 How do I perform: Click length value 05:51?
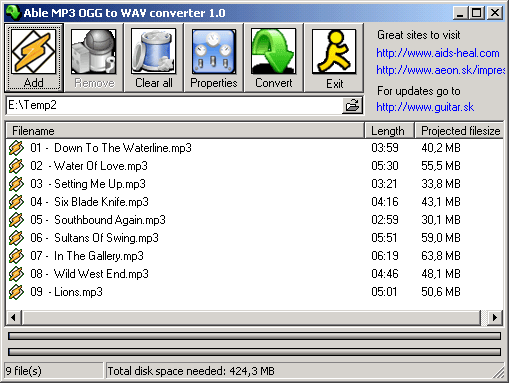[x=384, y=238]
